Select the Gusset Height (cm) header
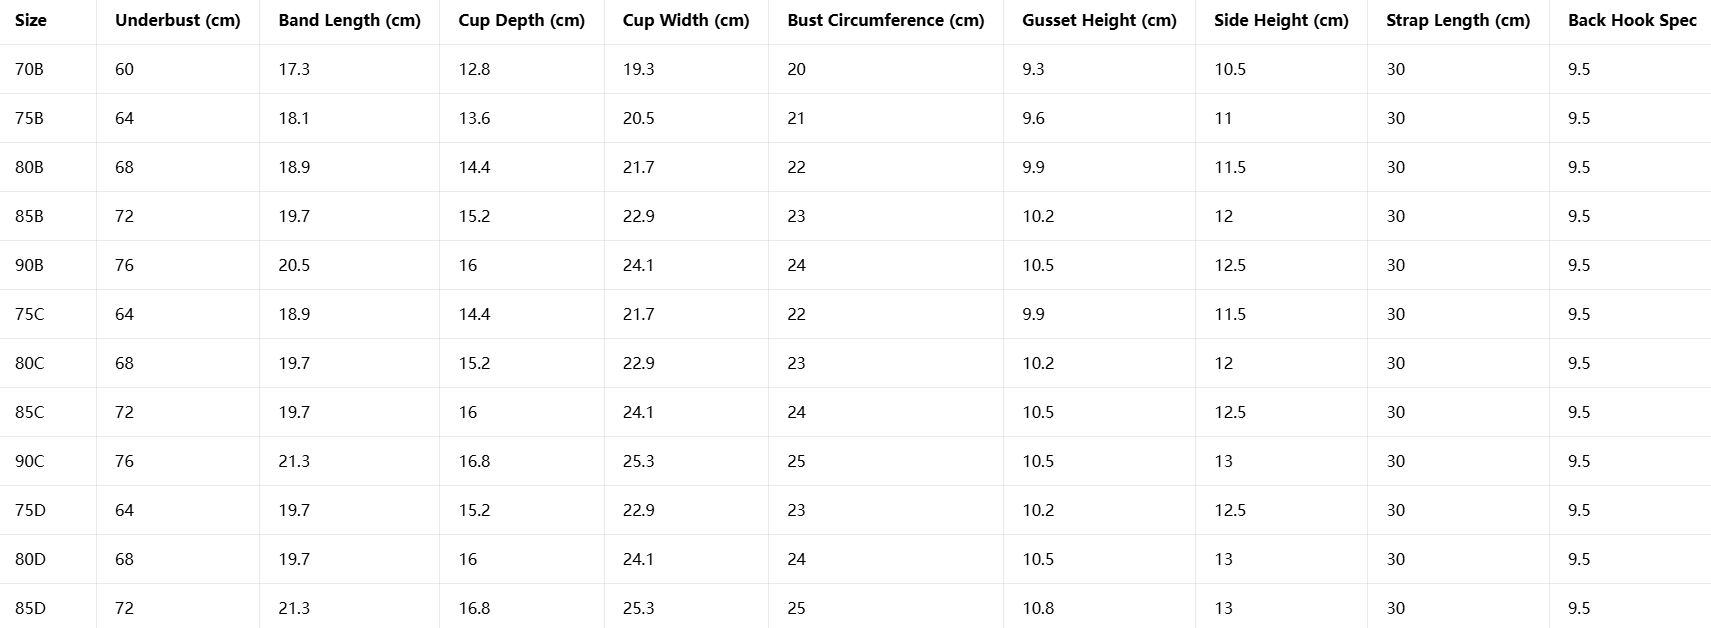The height and width of the screenshot is (628, 1711). pyautogui.click(x=1099, y=20)
